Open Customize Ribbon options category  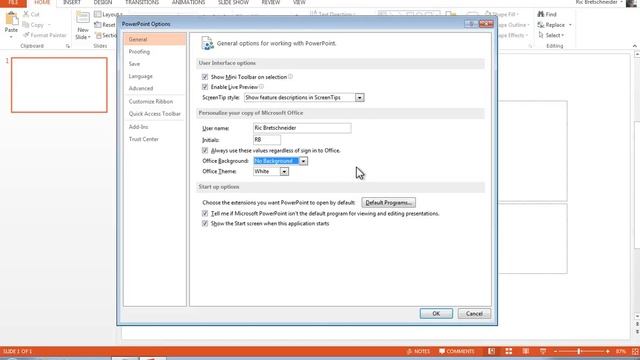(x=155, y=102)
